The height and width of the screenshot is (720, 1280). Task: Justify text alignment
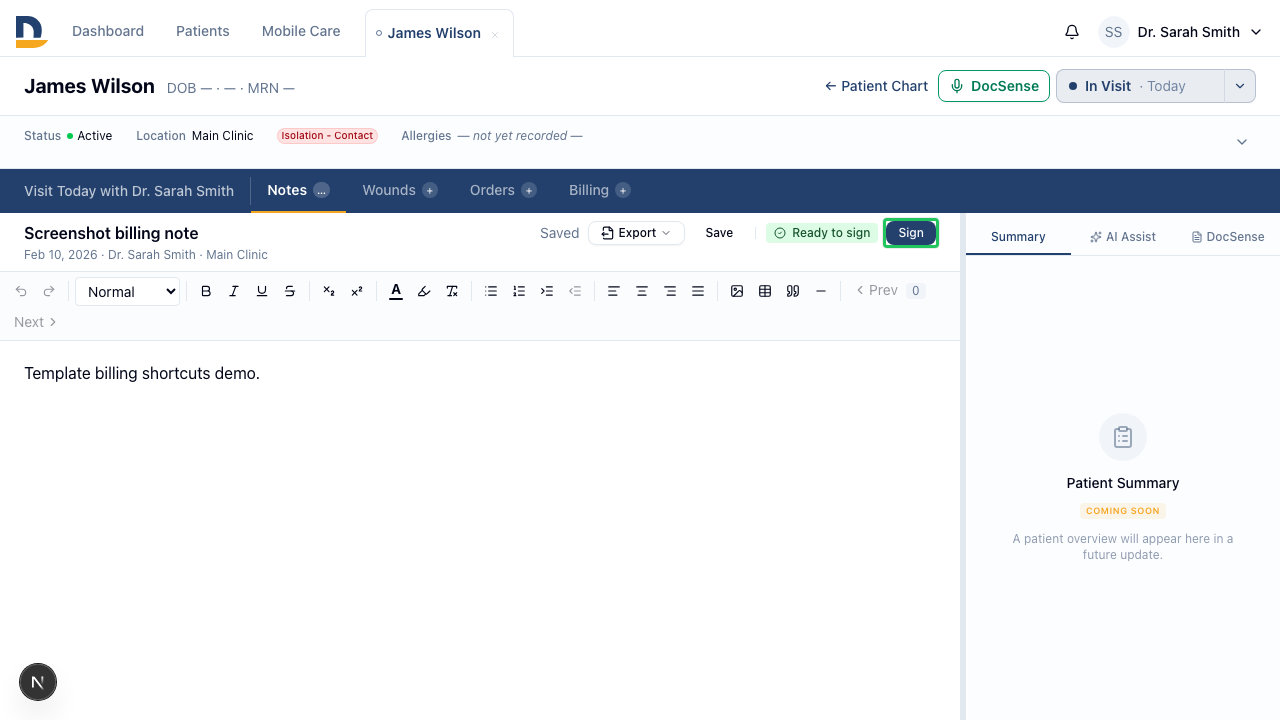[698, 291]
